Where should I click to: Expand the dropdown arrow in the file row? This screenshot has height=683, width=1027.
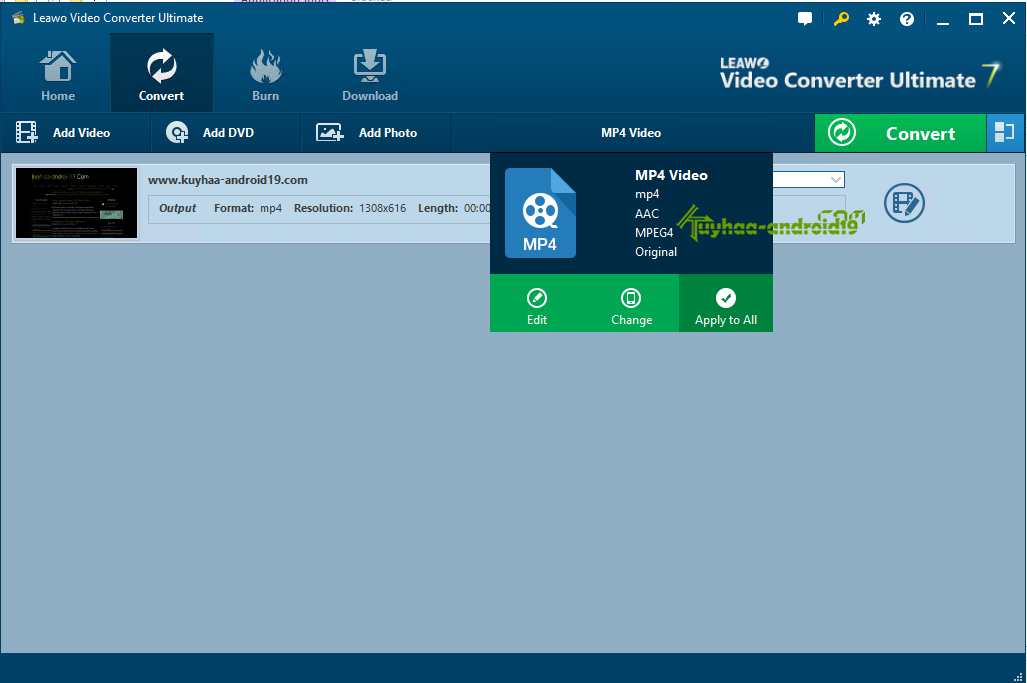pyautogui.click(x=836, y=179)
